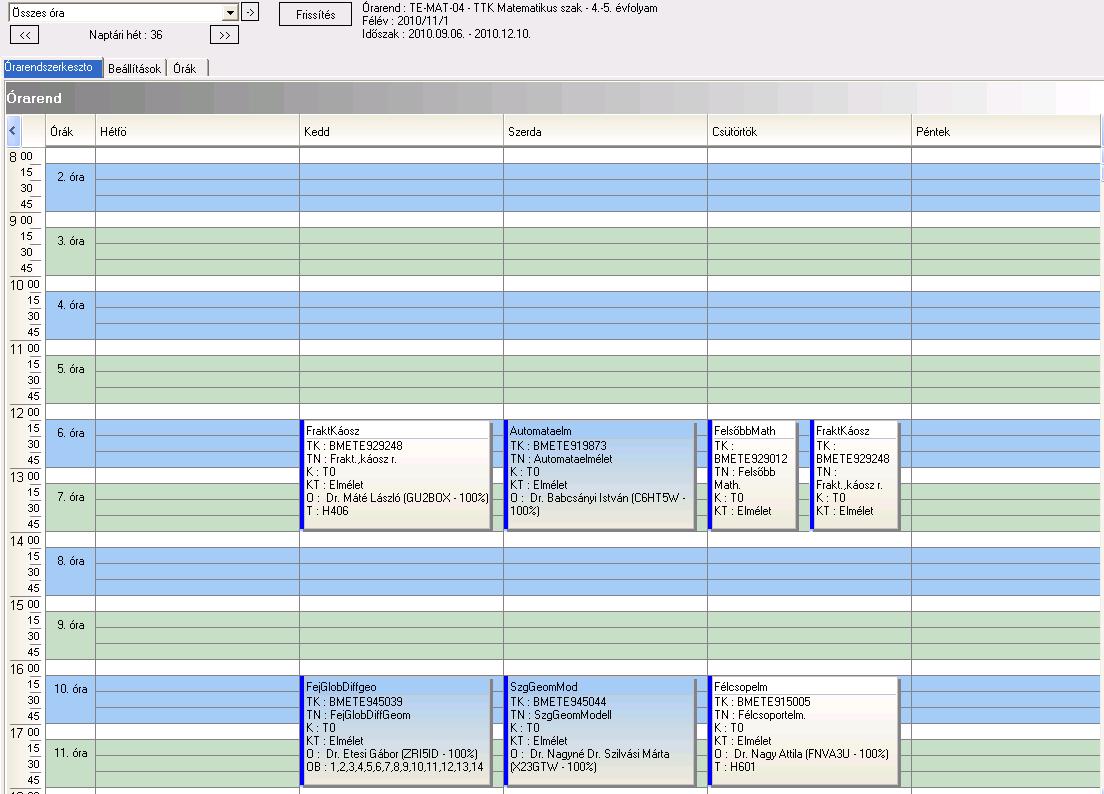1104x794 pixels.
Task: Click the "TK : BMETE915005" code line
Action: click(x=763, y=702)
